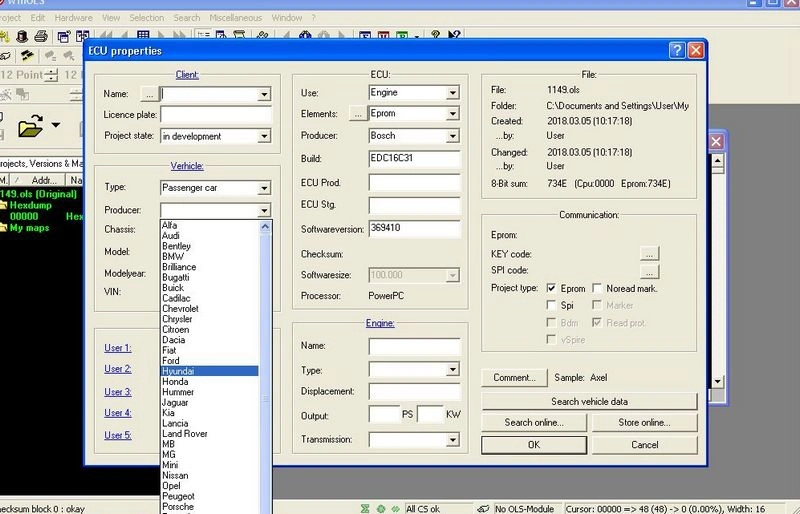Click the SPI code ... button
The width and height of the screenshot is (800, 514).
click(649, 272)
